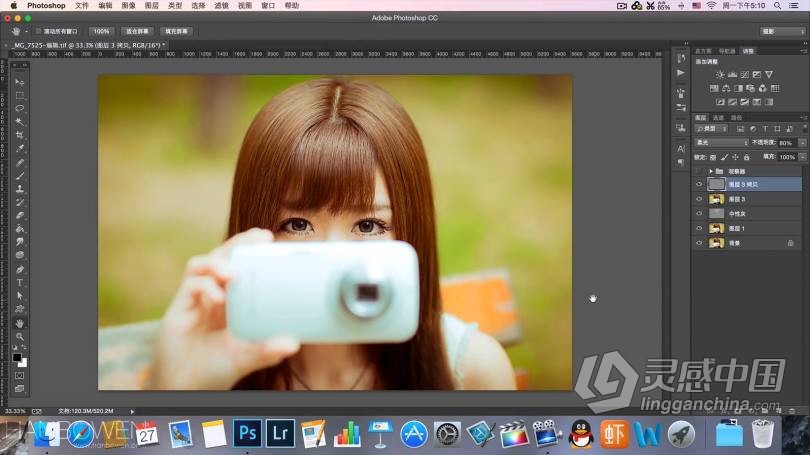Screen dimensions: 810x455
Task: Hide the 背景 layer eye icon
Action: click(x=699, y=243)
